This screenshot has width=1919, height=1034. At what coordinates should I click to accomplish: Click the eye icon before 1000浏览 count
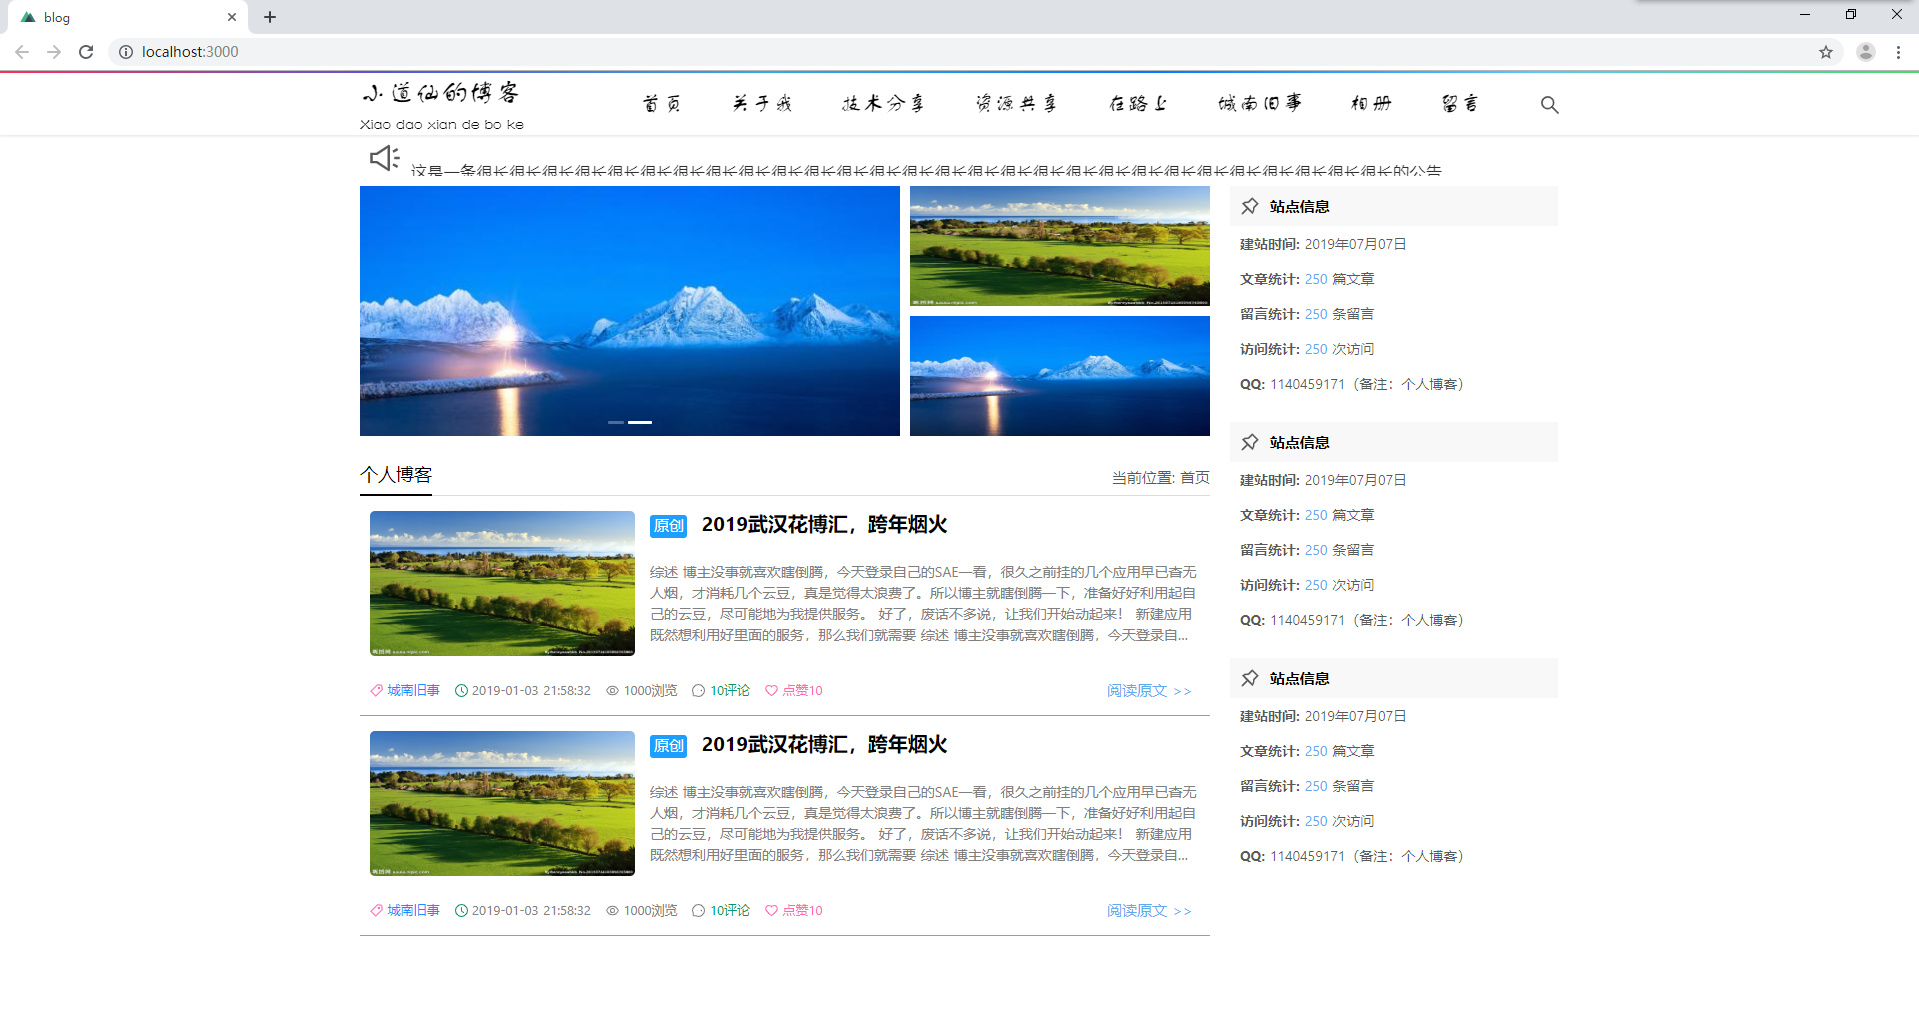pyautogui.click(x=611, y=690)
